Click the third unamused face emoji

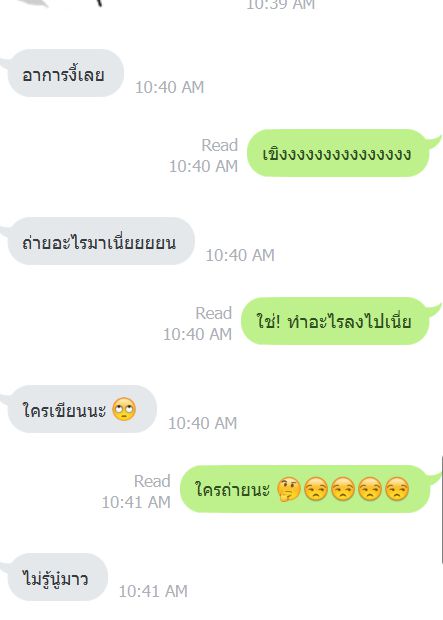tap(370, 489)
